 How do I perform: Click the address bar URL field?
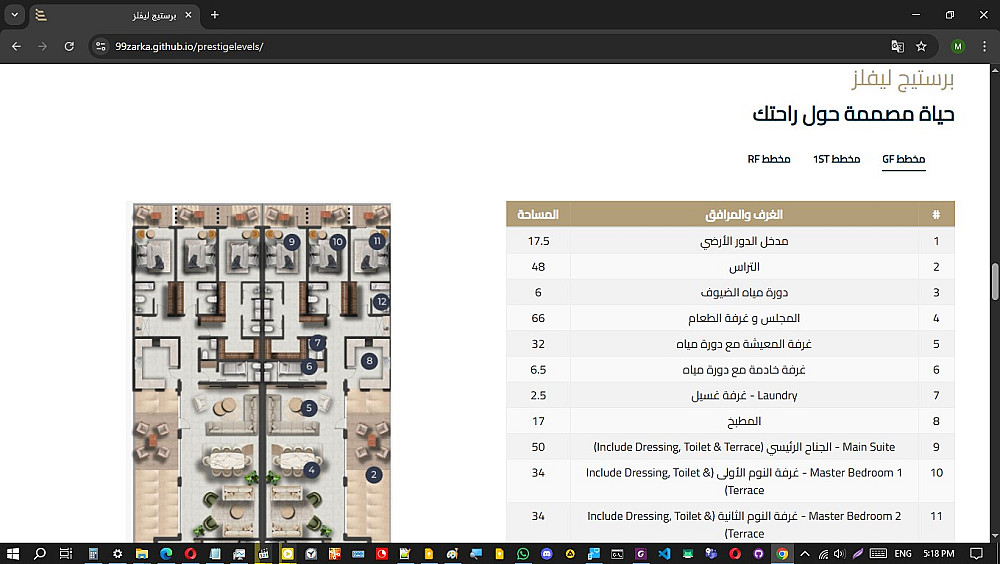(x=497, y=46)
